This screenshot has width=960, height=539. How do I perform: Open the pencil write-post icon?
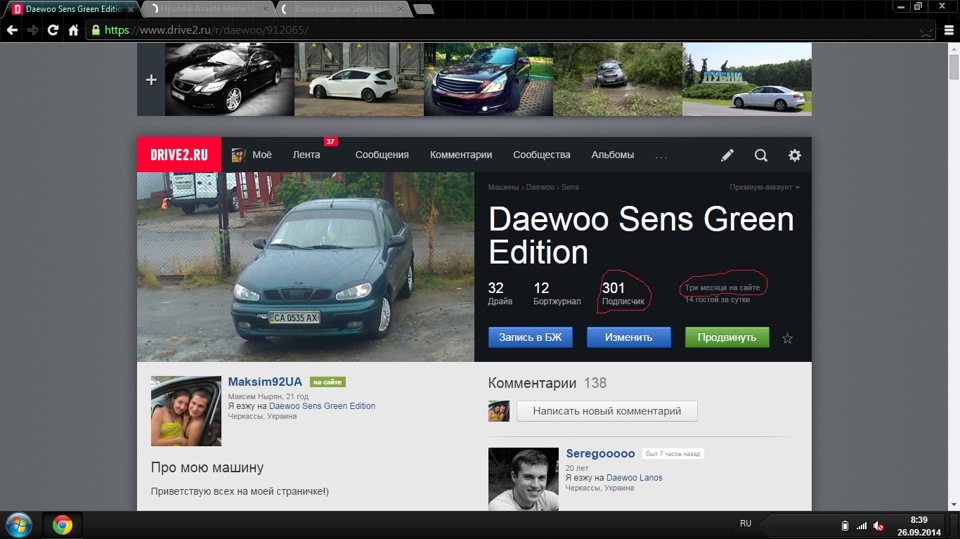(727, 156)
